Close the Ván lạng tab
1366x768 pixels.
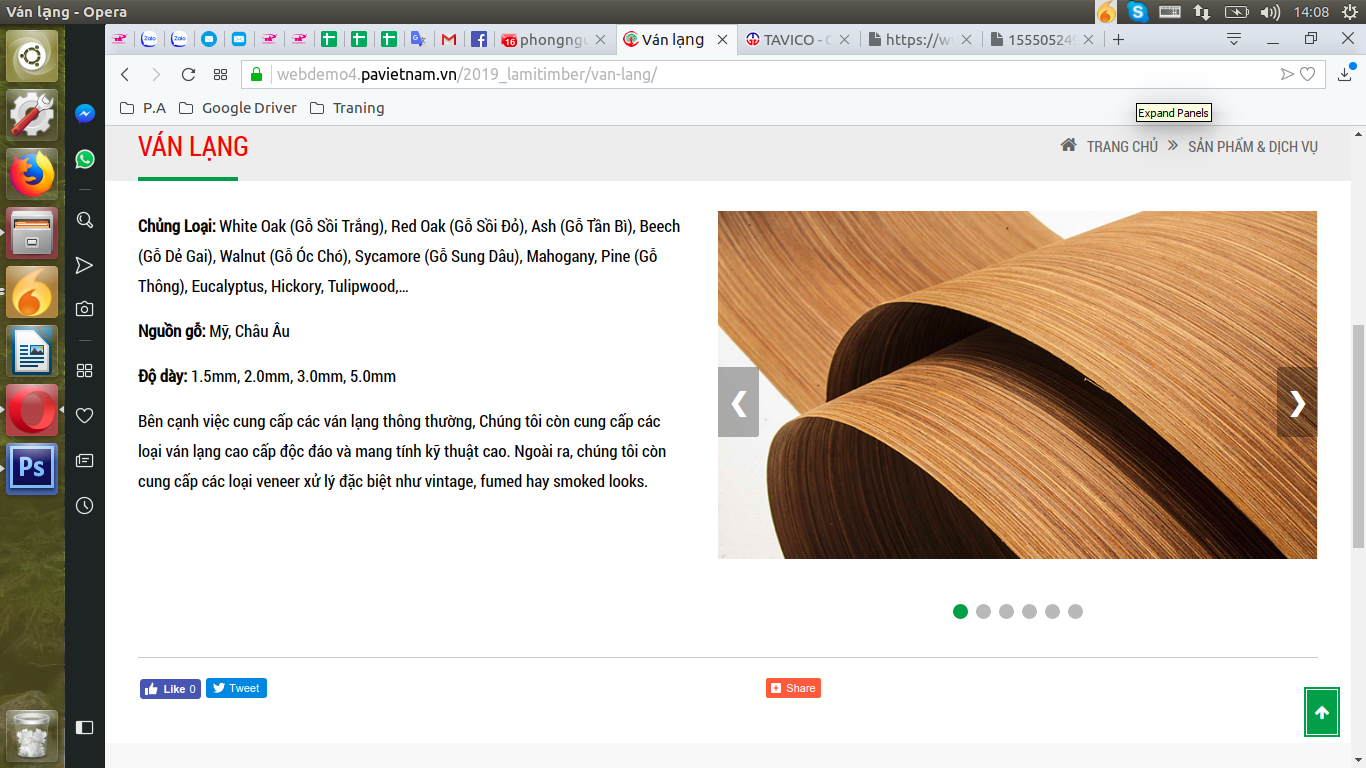pyautogui.click(x=723, y=40)
